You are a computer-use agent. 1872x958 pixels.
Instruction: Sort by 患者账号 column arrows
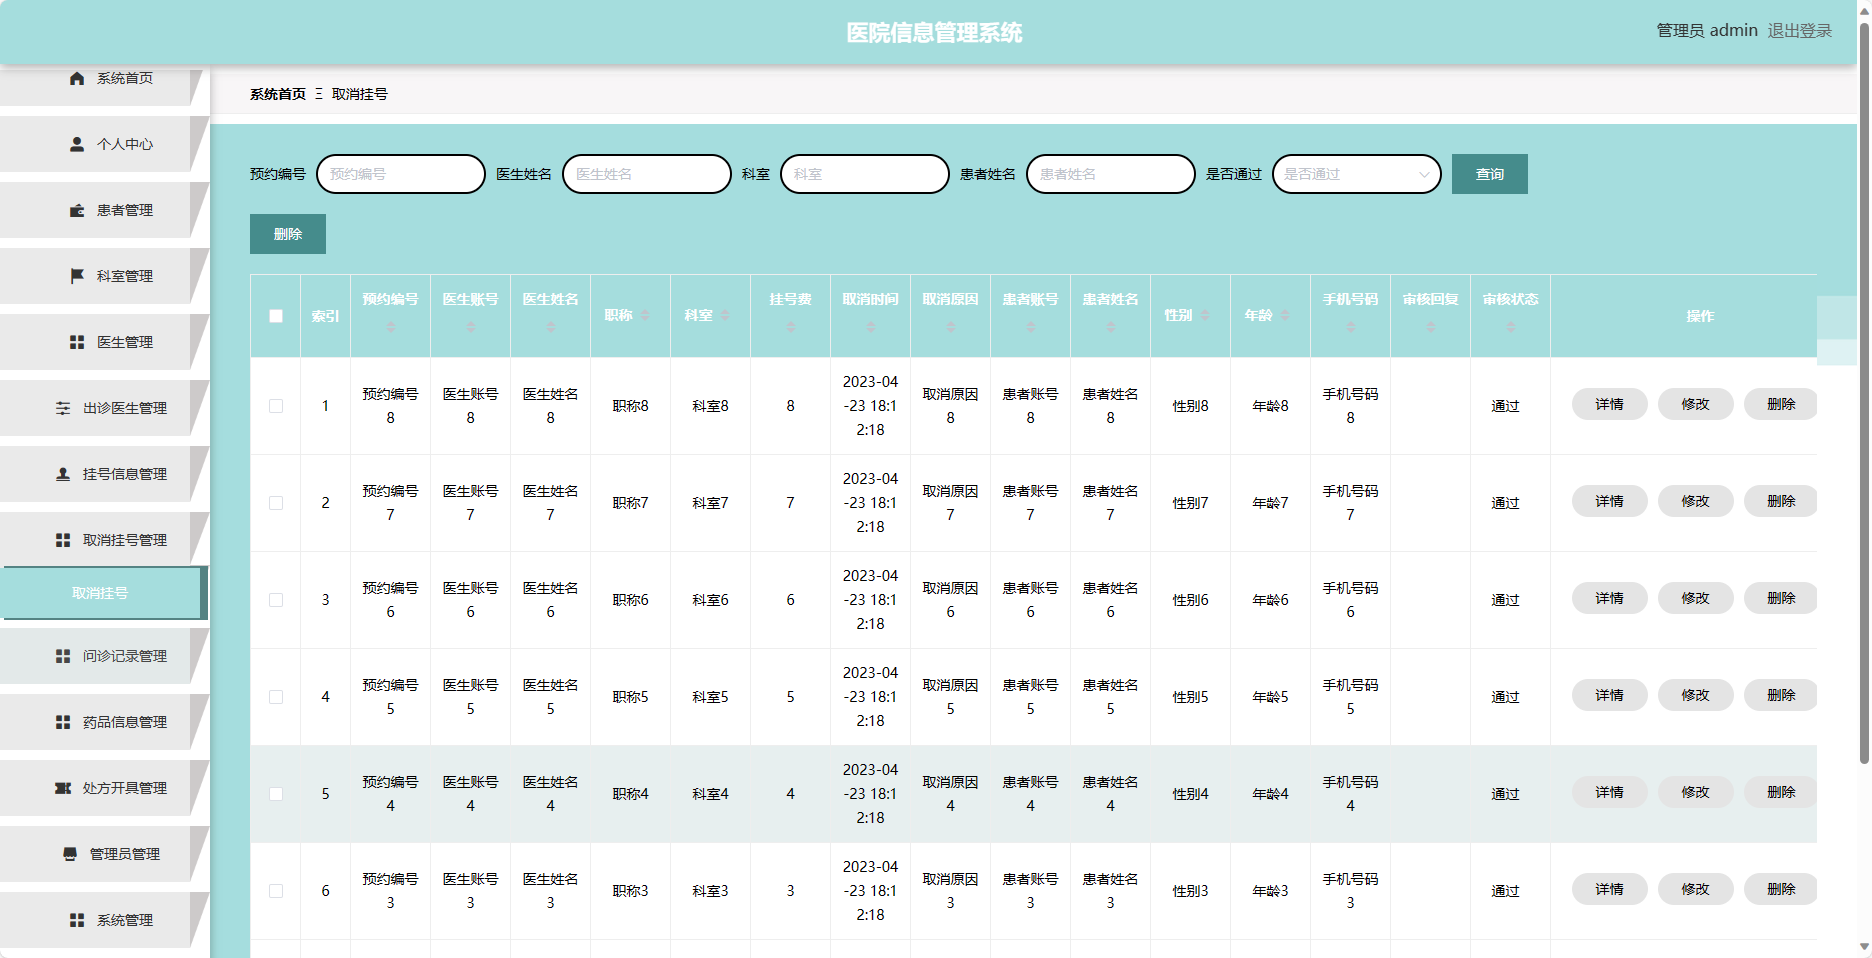click(1031, 328)
